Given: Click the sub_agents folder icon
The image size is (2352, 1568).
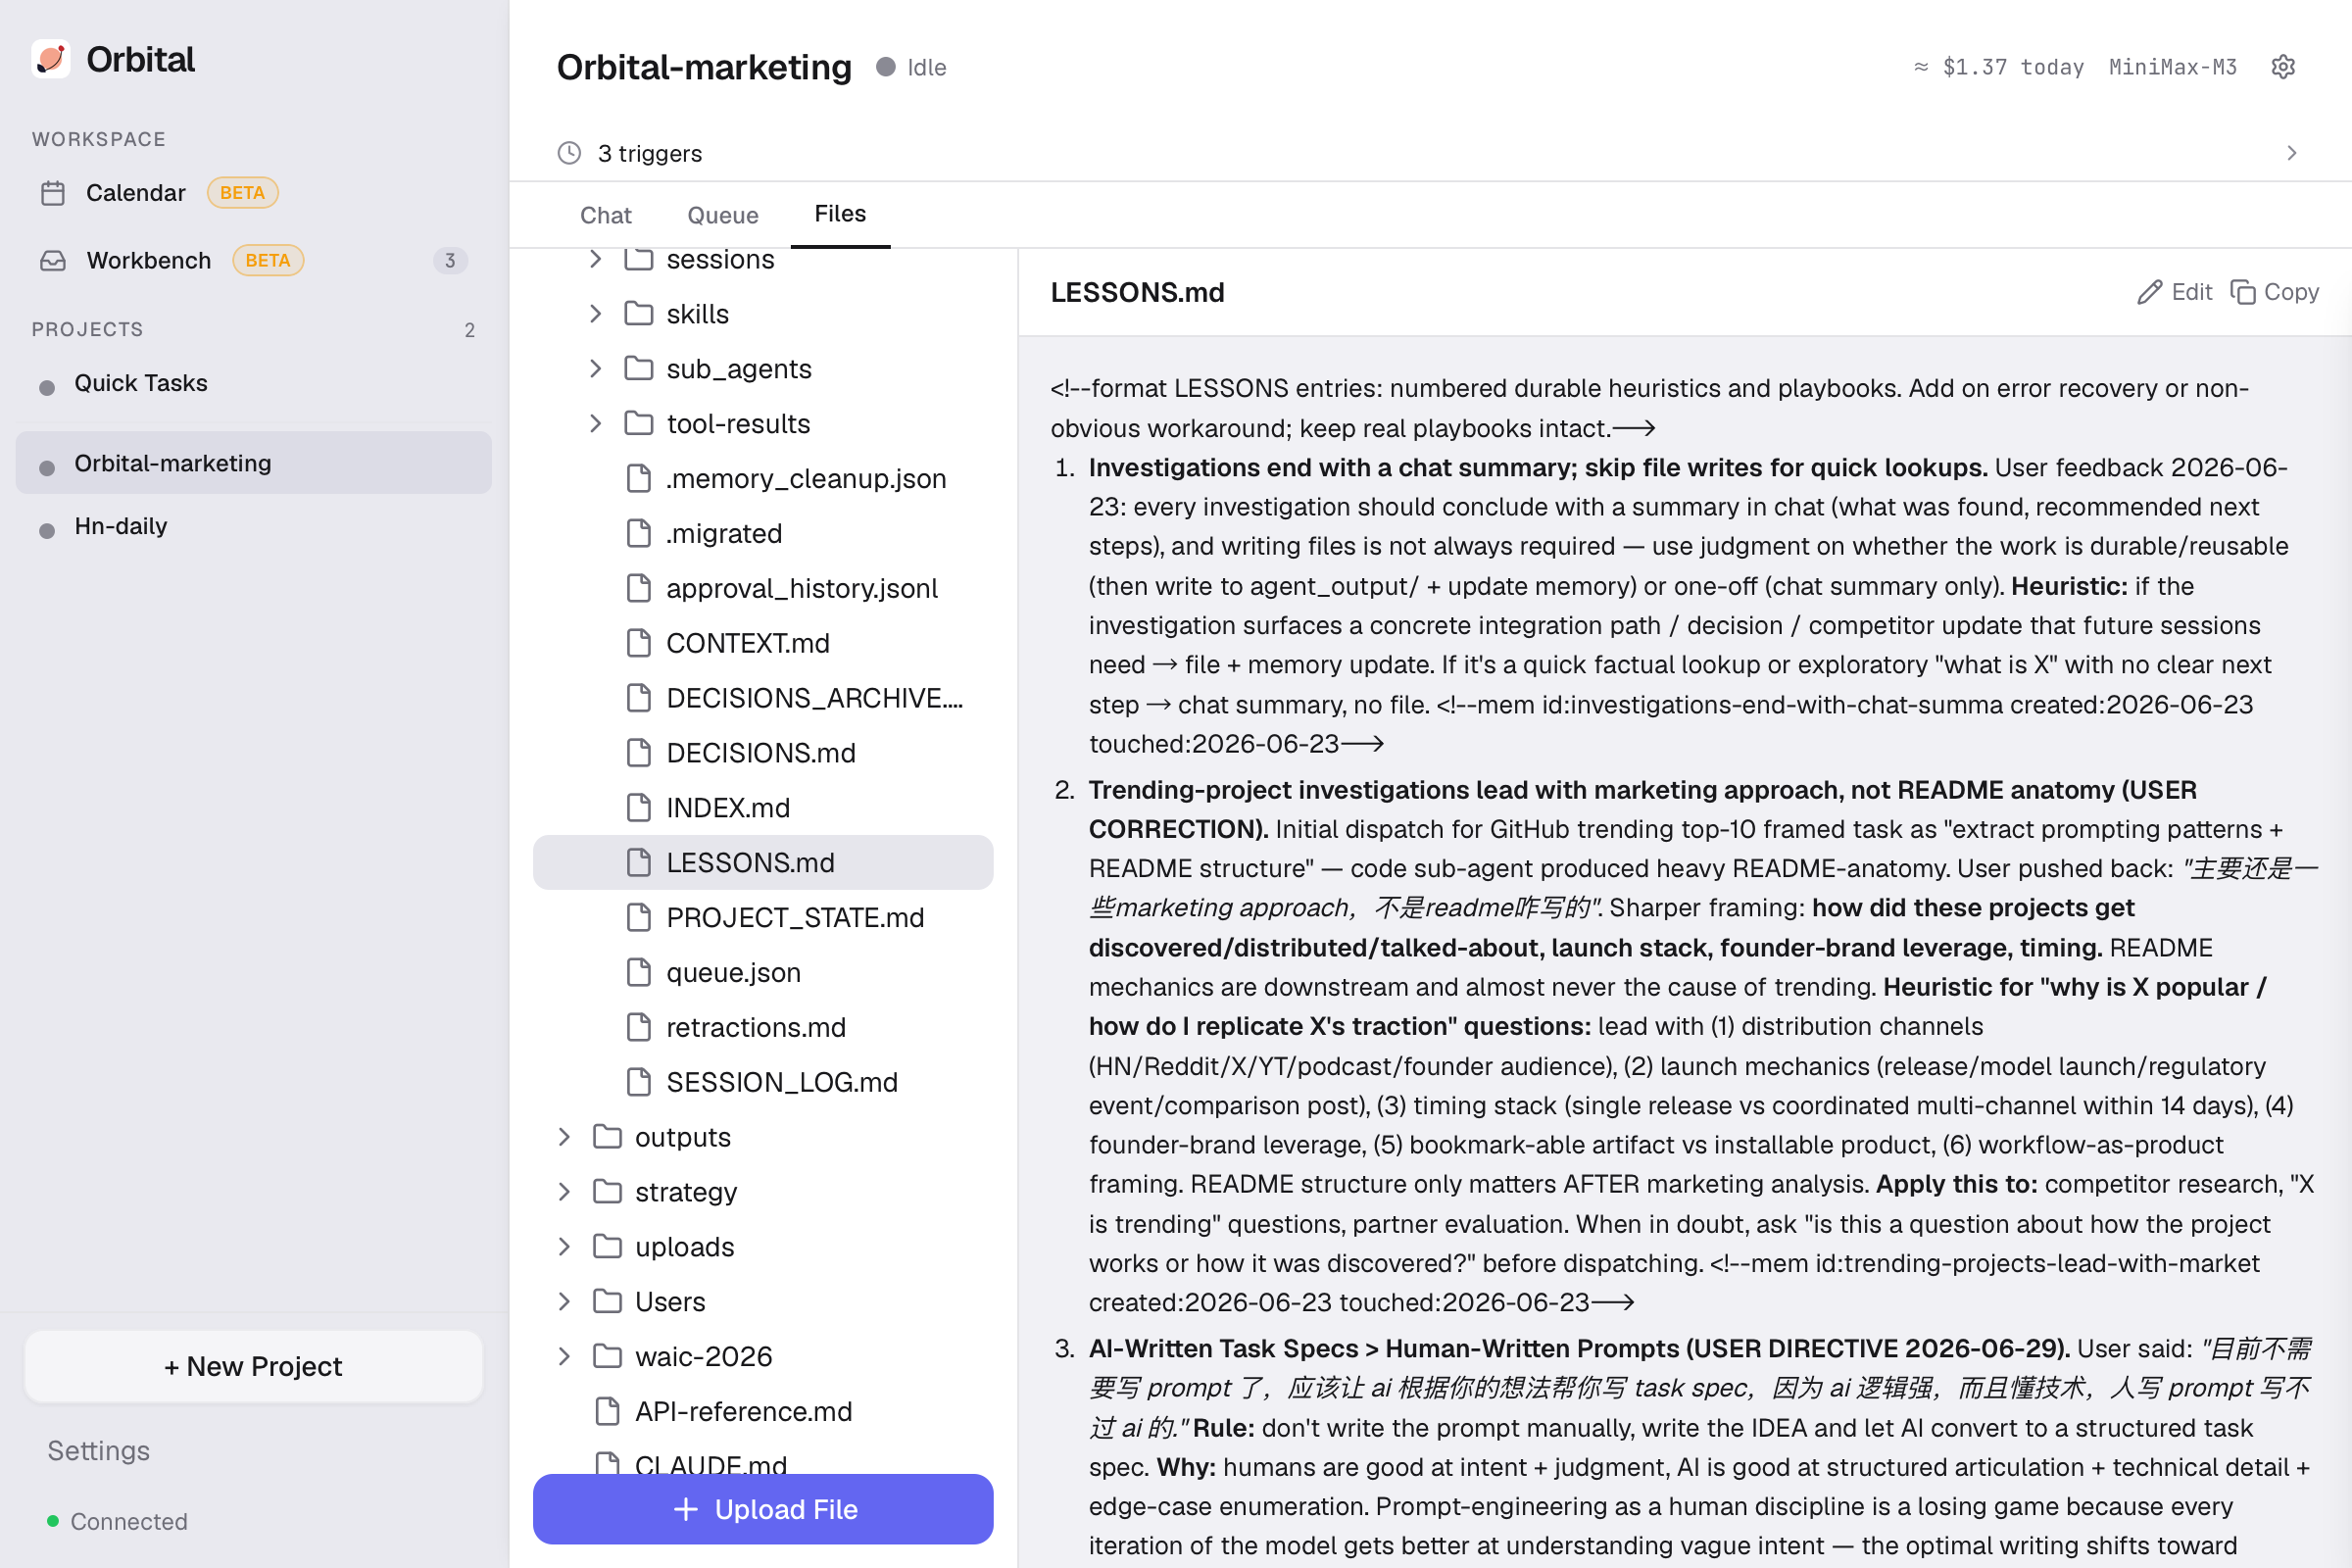Looking at the screenshot, I should click(x=639, y=369).
